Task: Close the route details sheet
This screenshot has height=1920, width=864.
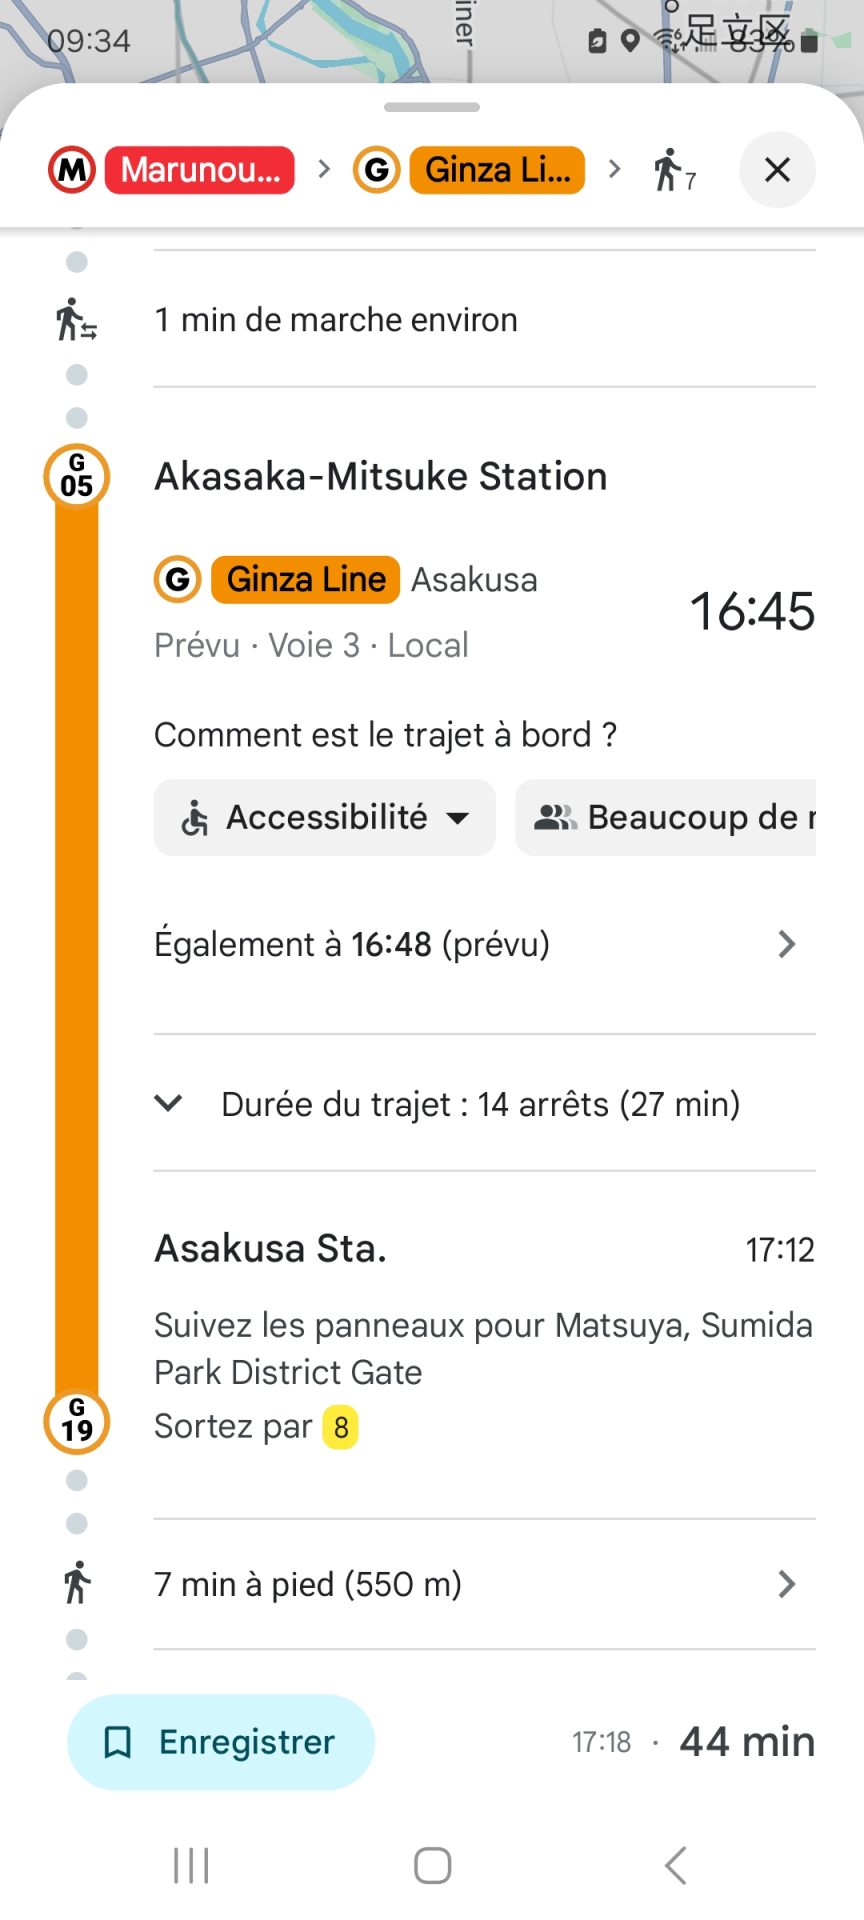Action: pos(777,170)
